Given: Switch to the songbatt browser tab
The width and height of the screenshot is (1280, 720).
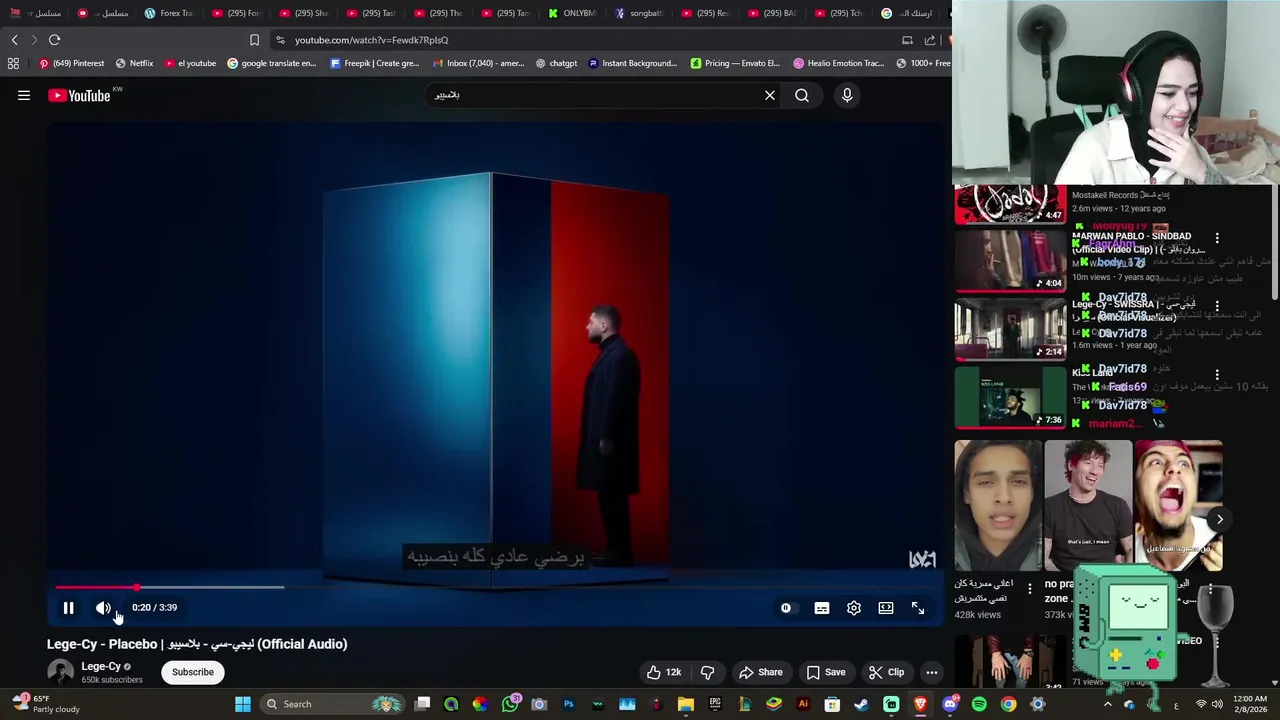Looking at the screenshot, I should click(640, 13).
